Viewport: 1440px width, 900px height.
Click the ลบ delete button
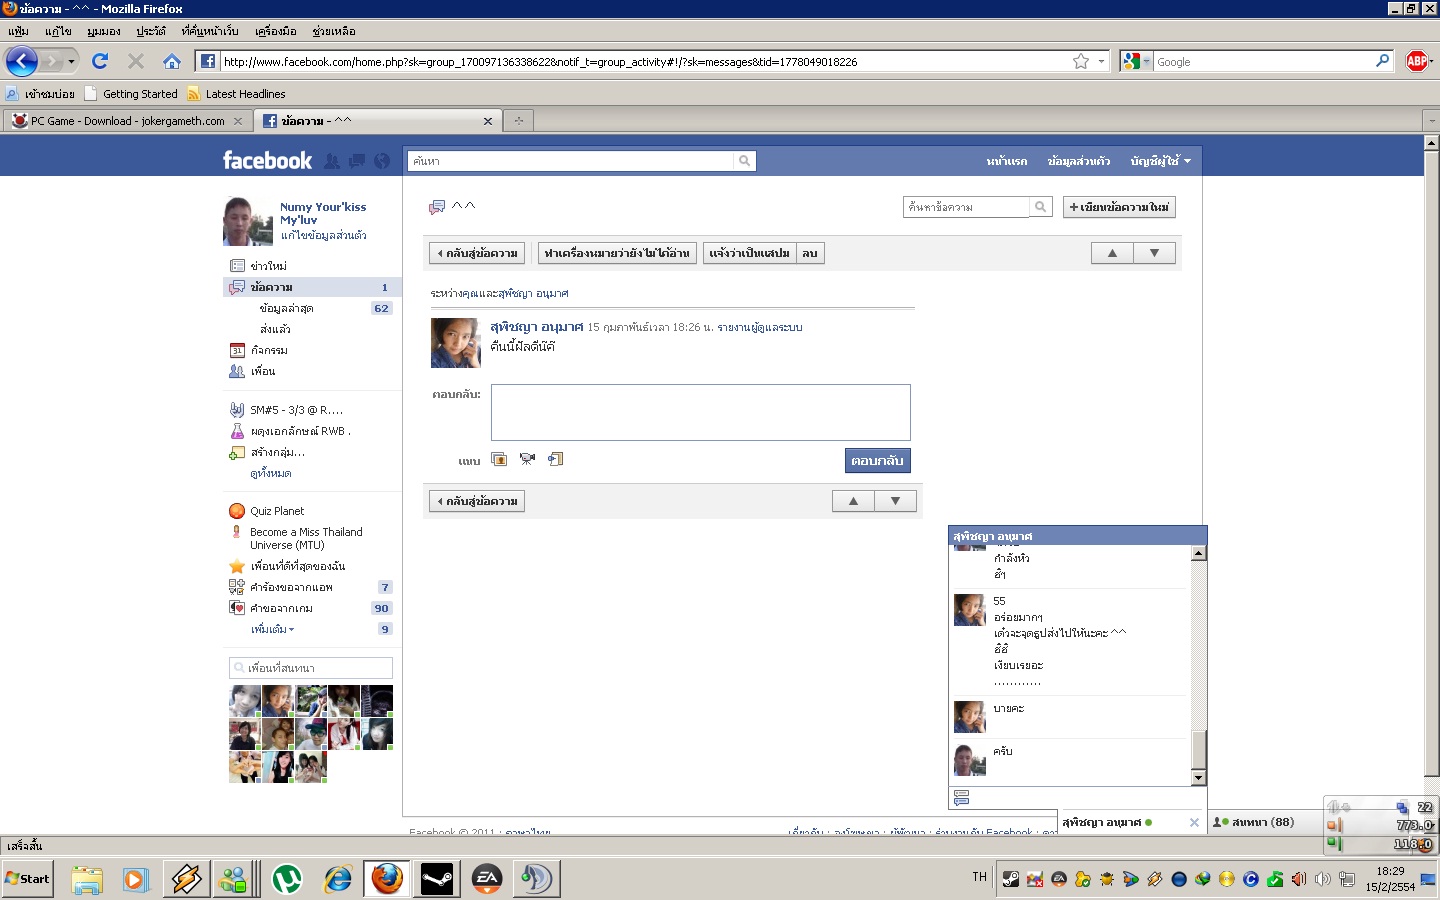click(x=810, y=253)
